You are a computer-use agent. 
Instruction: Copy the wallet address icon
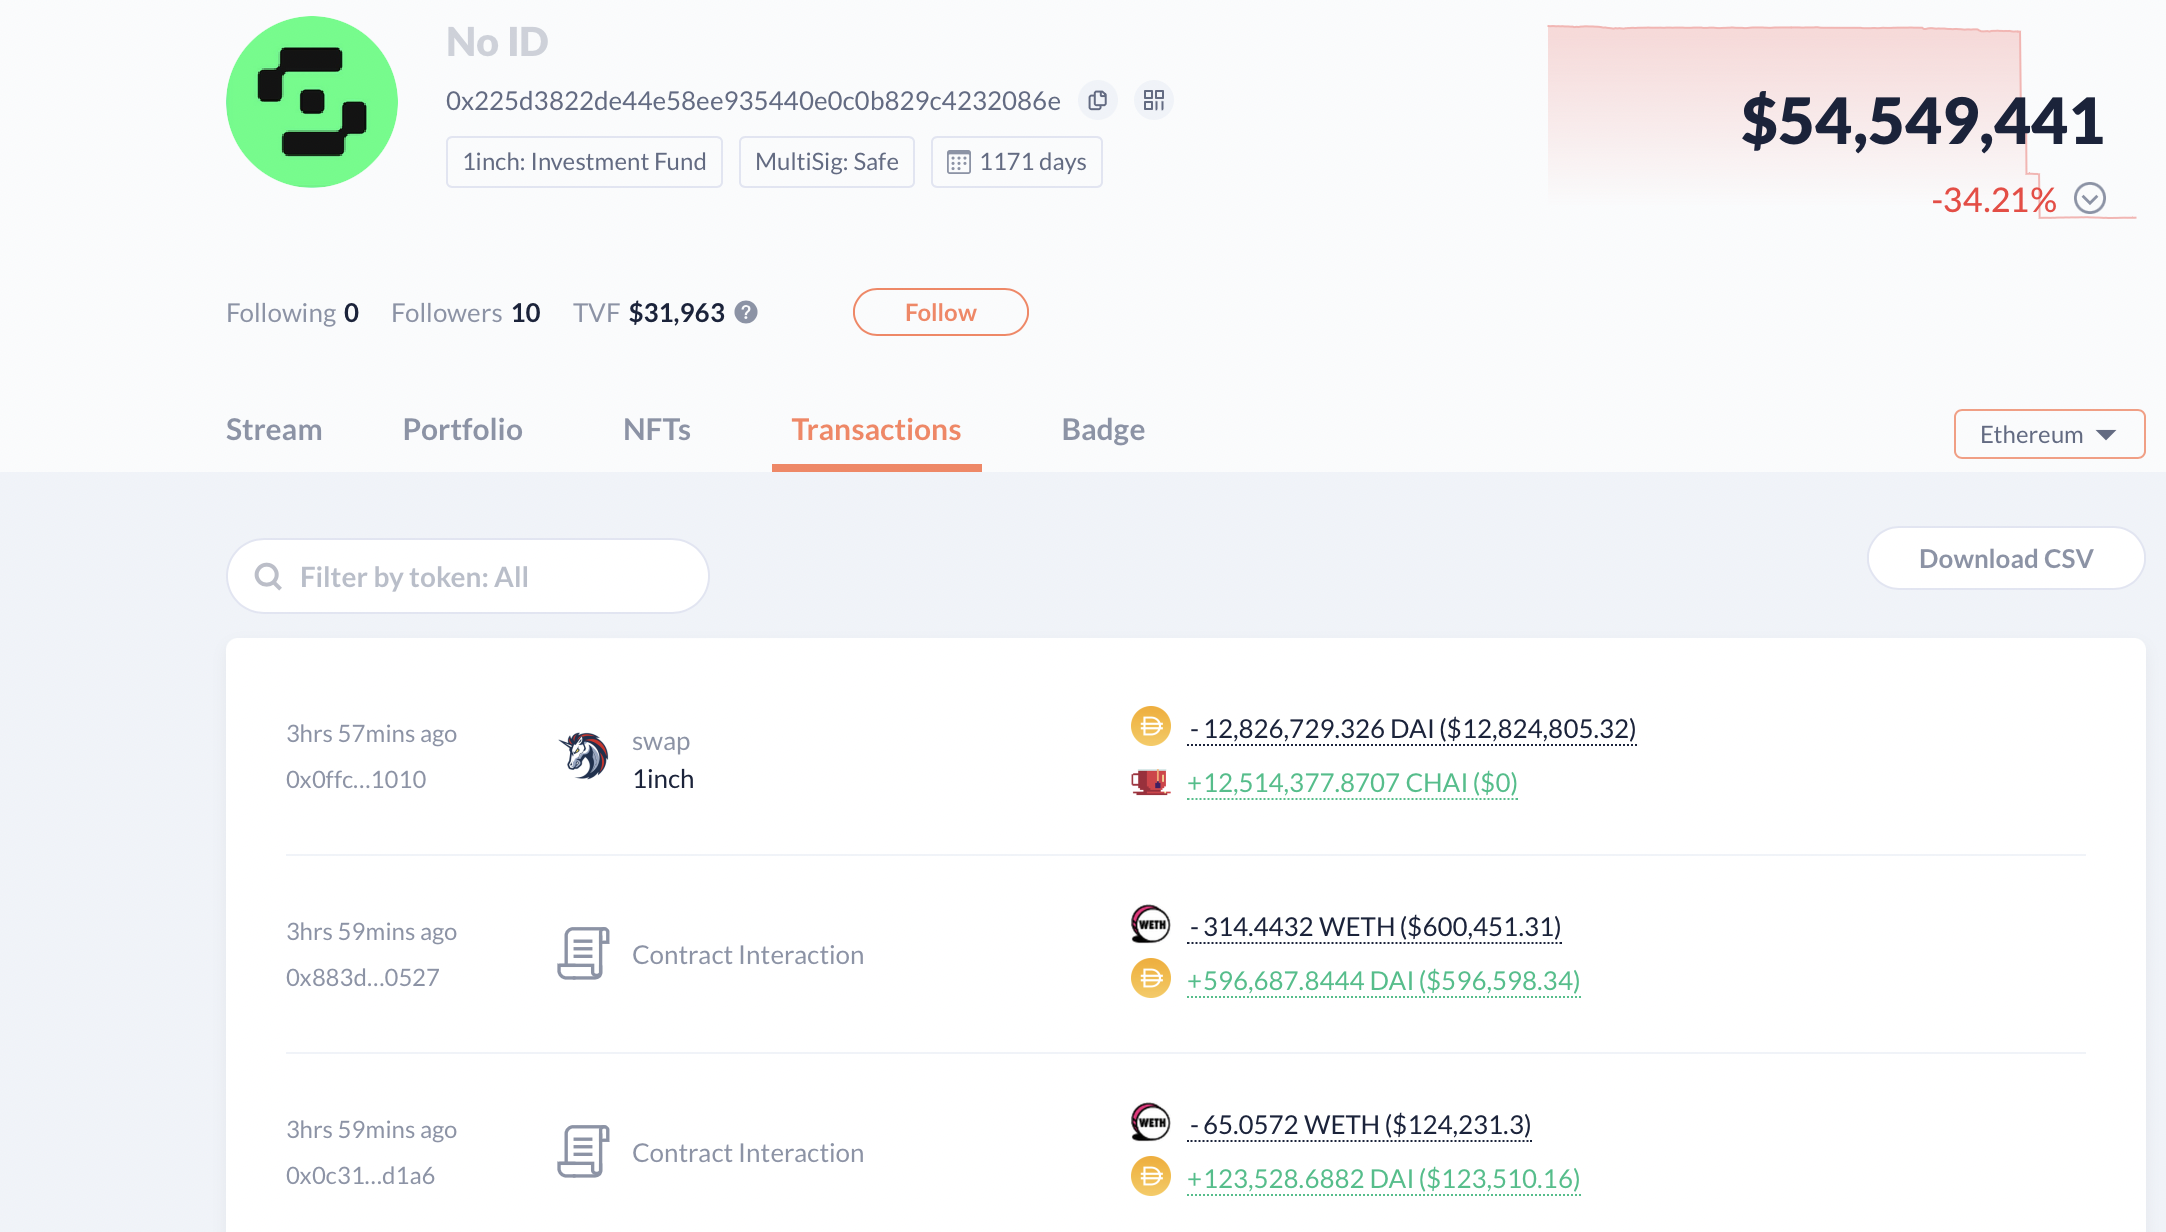(1097, 100)
